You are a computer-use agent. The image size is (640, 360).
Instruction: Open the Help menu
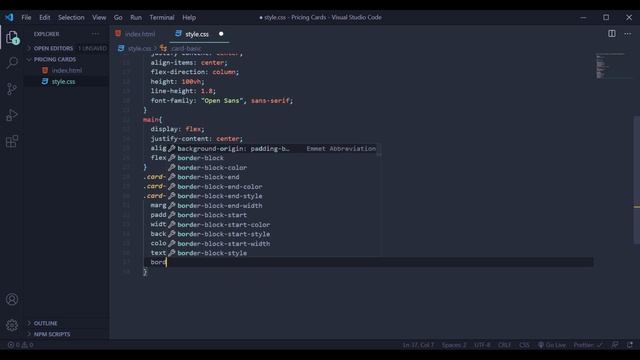point(189,17)
